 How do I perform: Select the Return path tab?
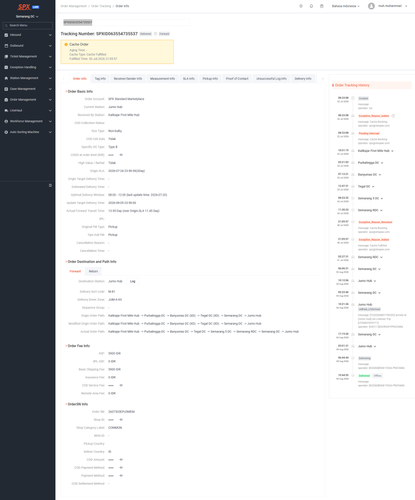click(x=93, y=271)
